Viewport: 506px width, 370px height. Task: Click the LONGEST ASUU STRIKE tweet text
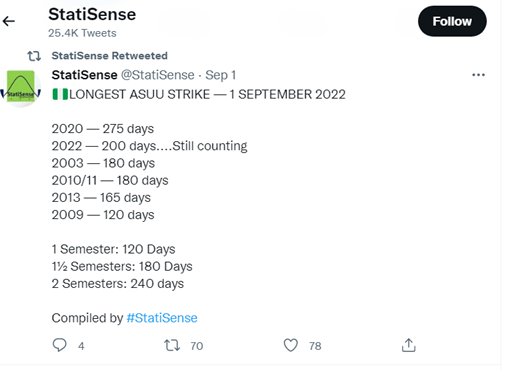(x=199, y=94)
